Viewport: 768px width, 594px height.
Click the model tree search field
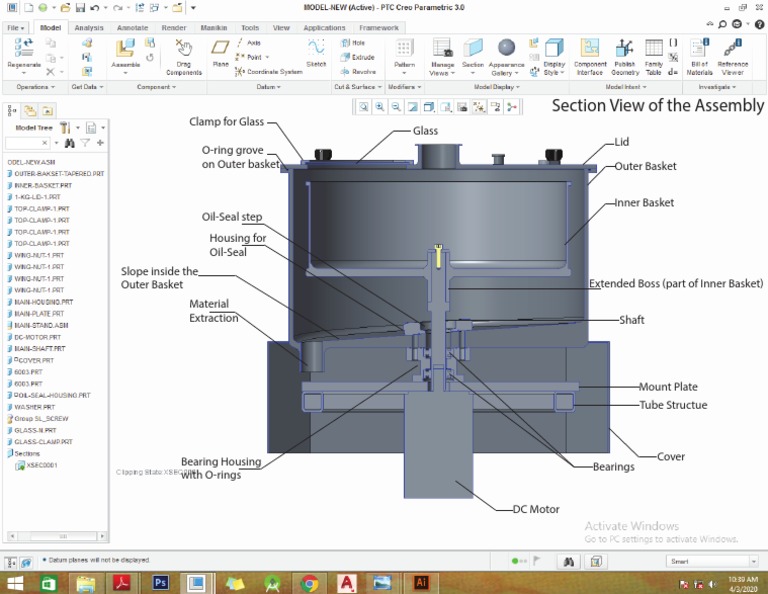point(26,143)
